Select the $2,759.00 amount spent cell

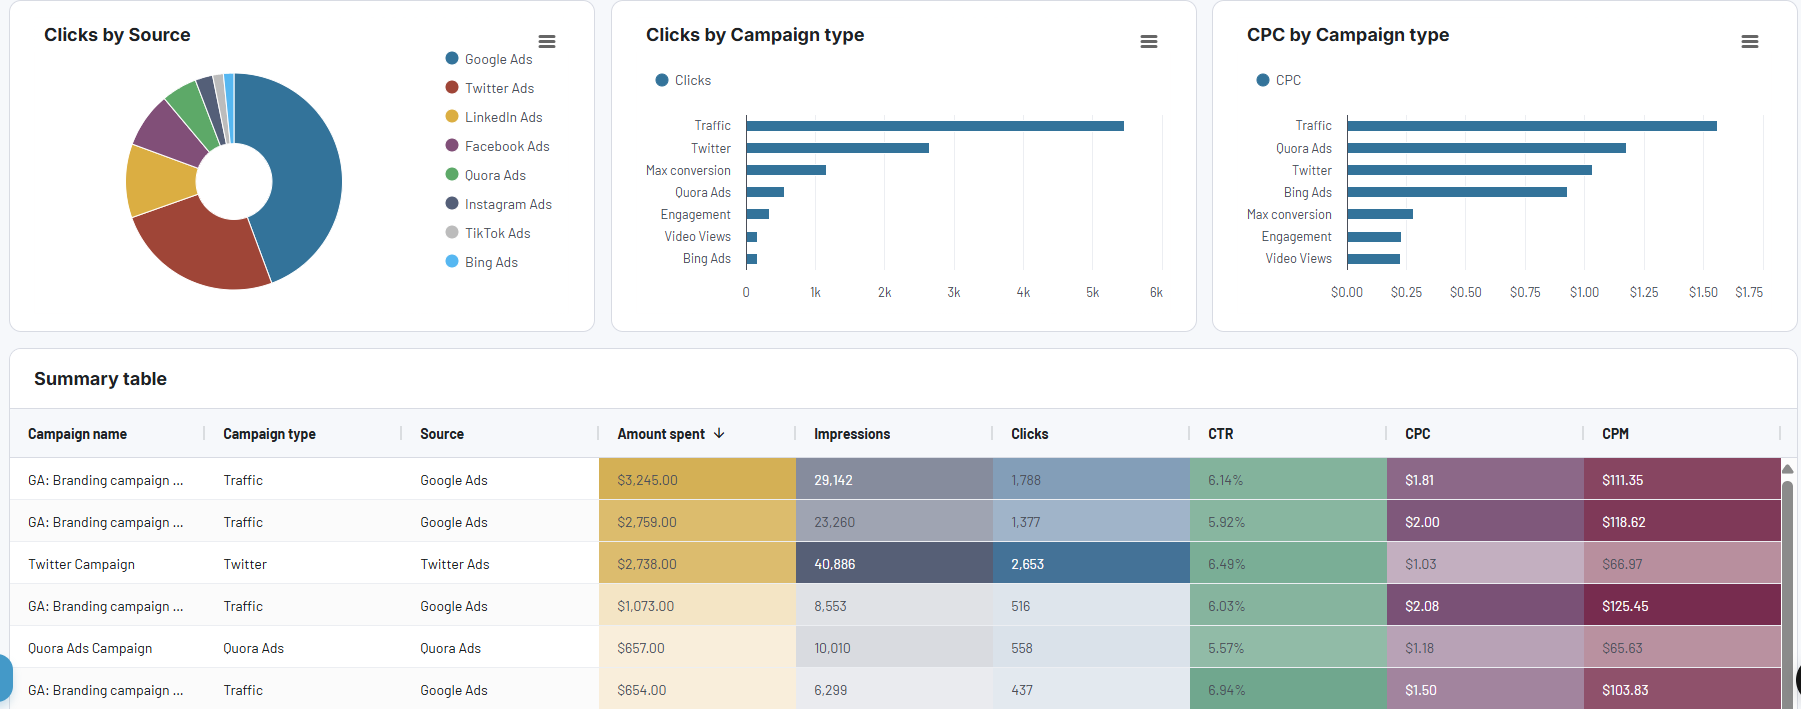697,522
